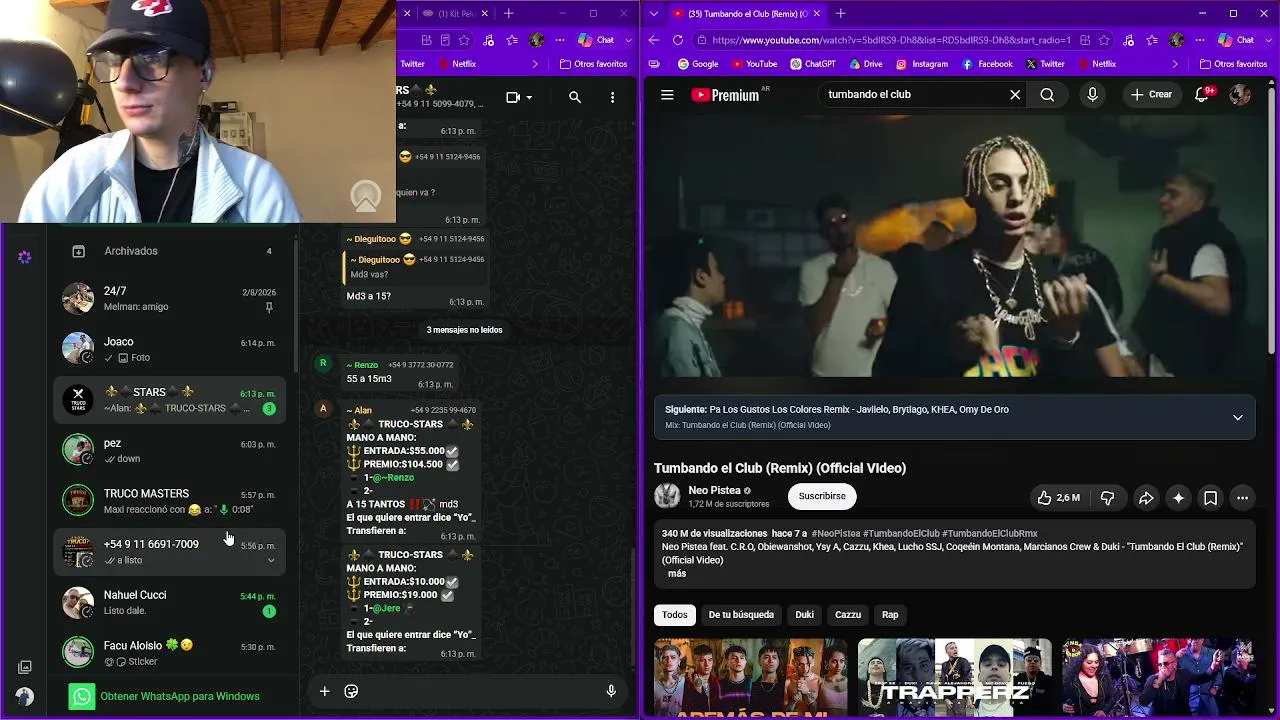Image resolution: width=1280 pixels, height=720 pixels.
Task: Go back in the YouTube browser window
Action: [x=654, y=40]
